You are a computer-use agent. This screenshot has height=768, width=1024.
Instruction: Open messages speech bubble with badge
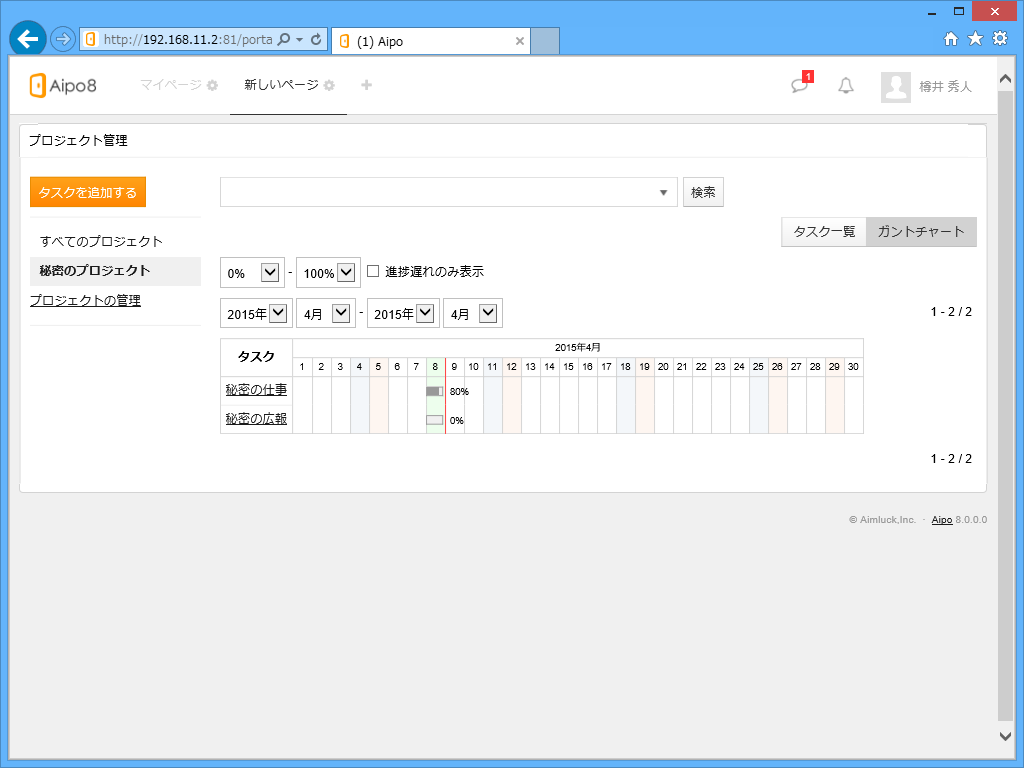click(801, 84)
